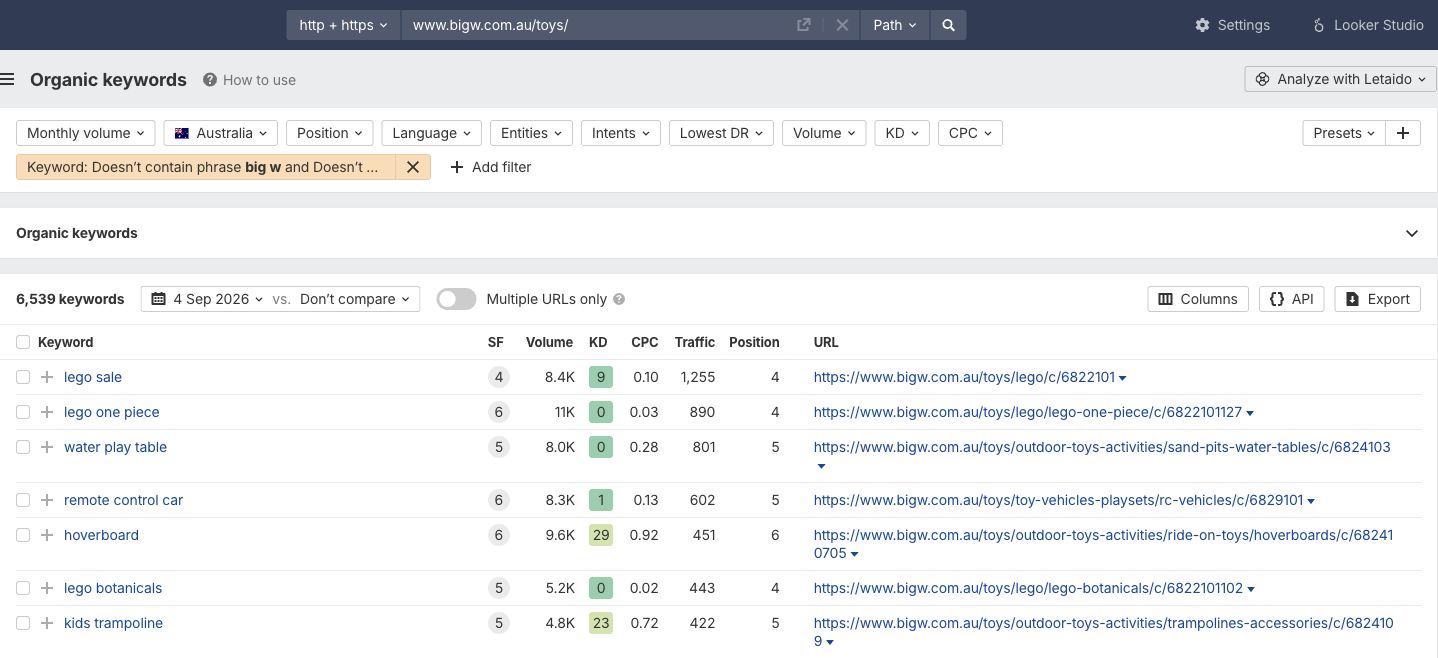The image size is (1438, 658).
Task: Clear the URL field with X icon
Action: (842, 25)
